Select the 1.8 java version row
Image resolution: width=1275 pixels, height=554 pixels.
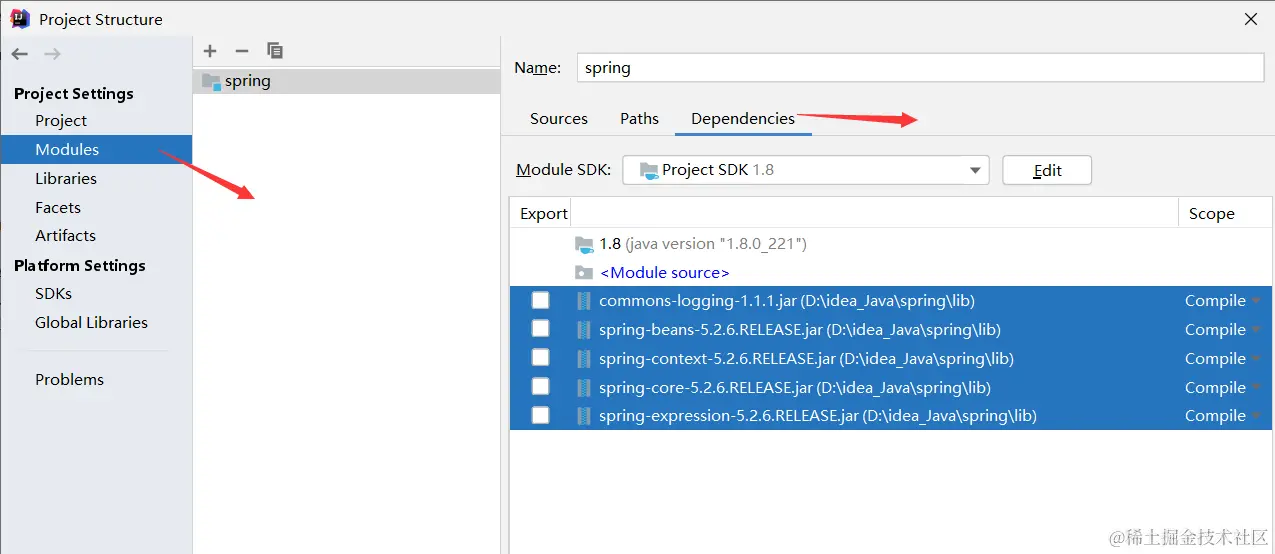coord(891,244)
